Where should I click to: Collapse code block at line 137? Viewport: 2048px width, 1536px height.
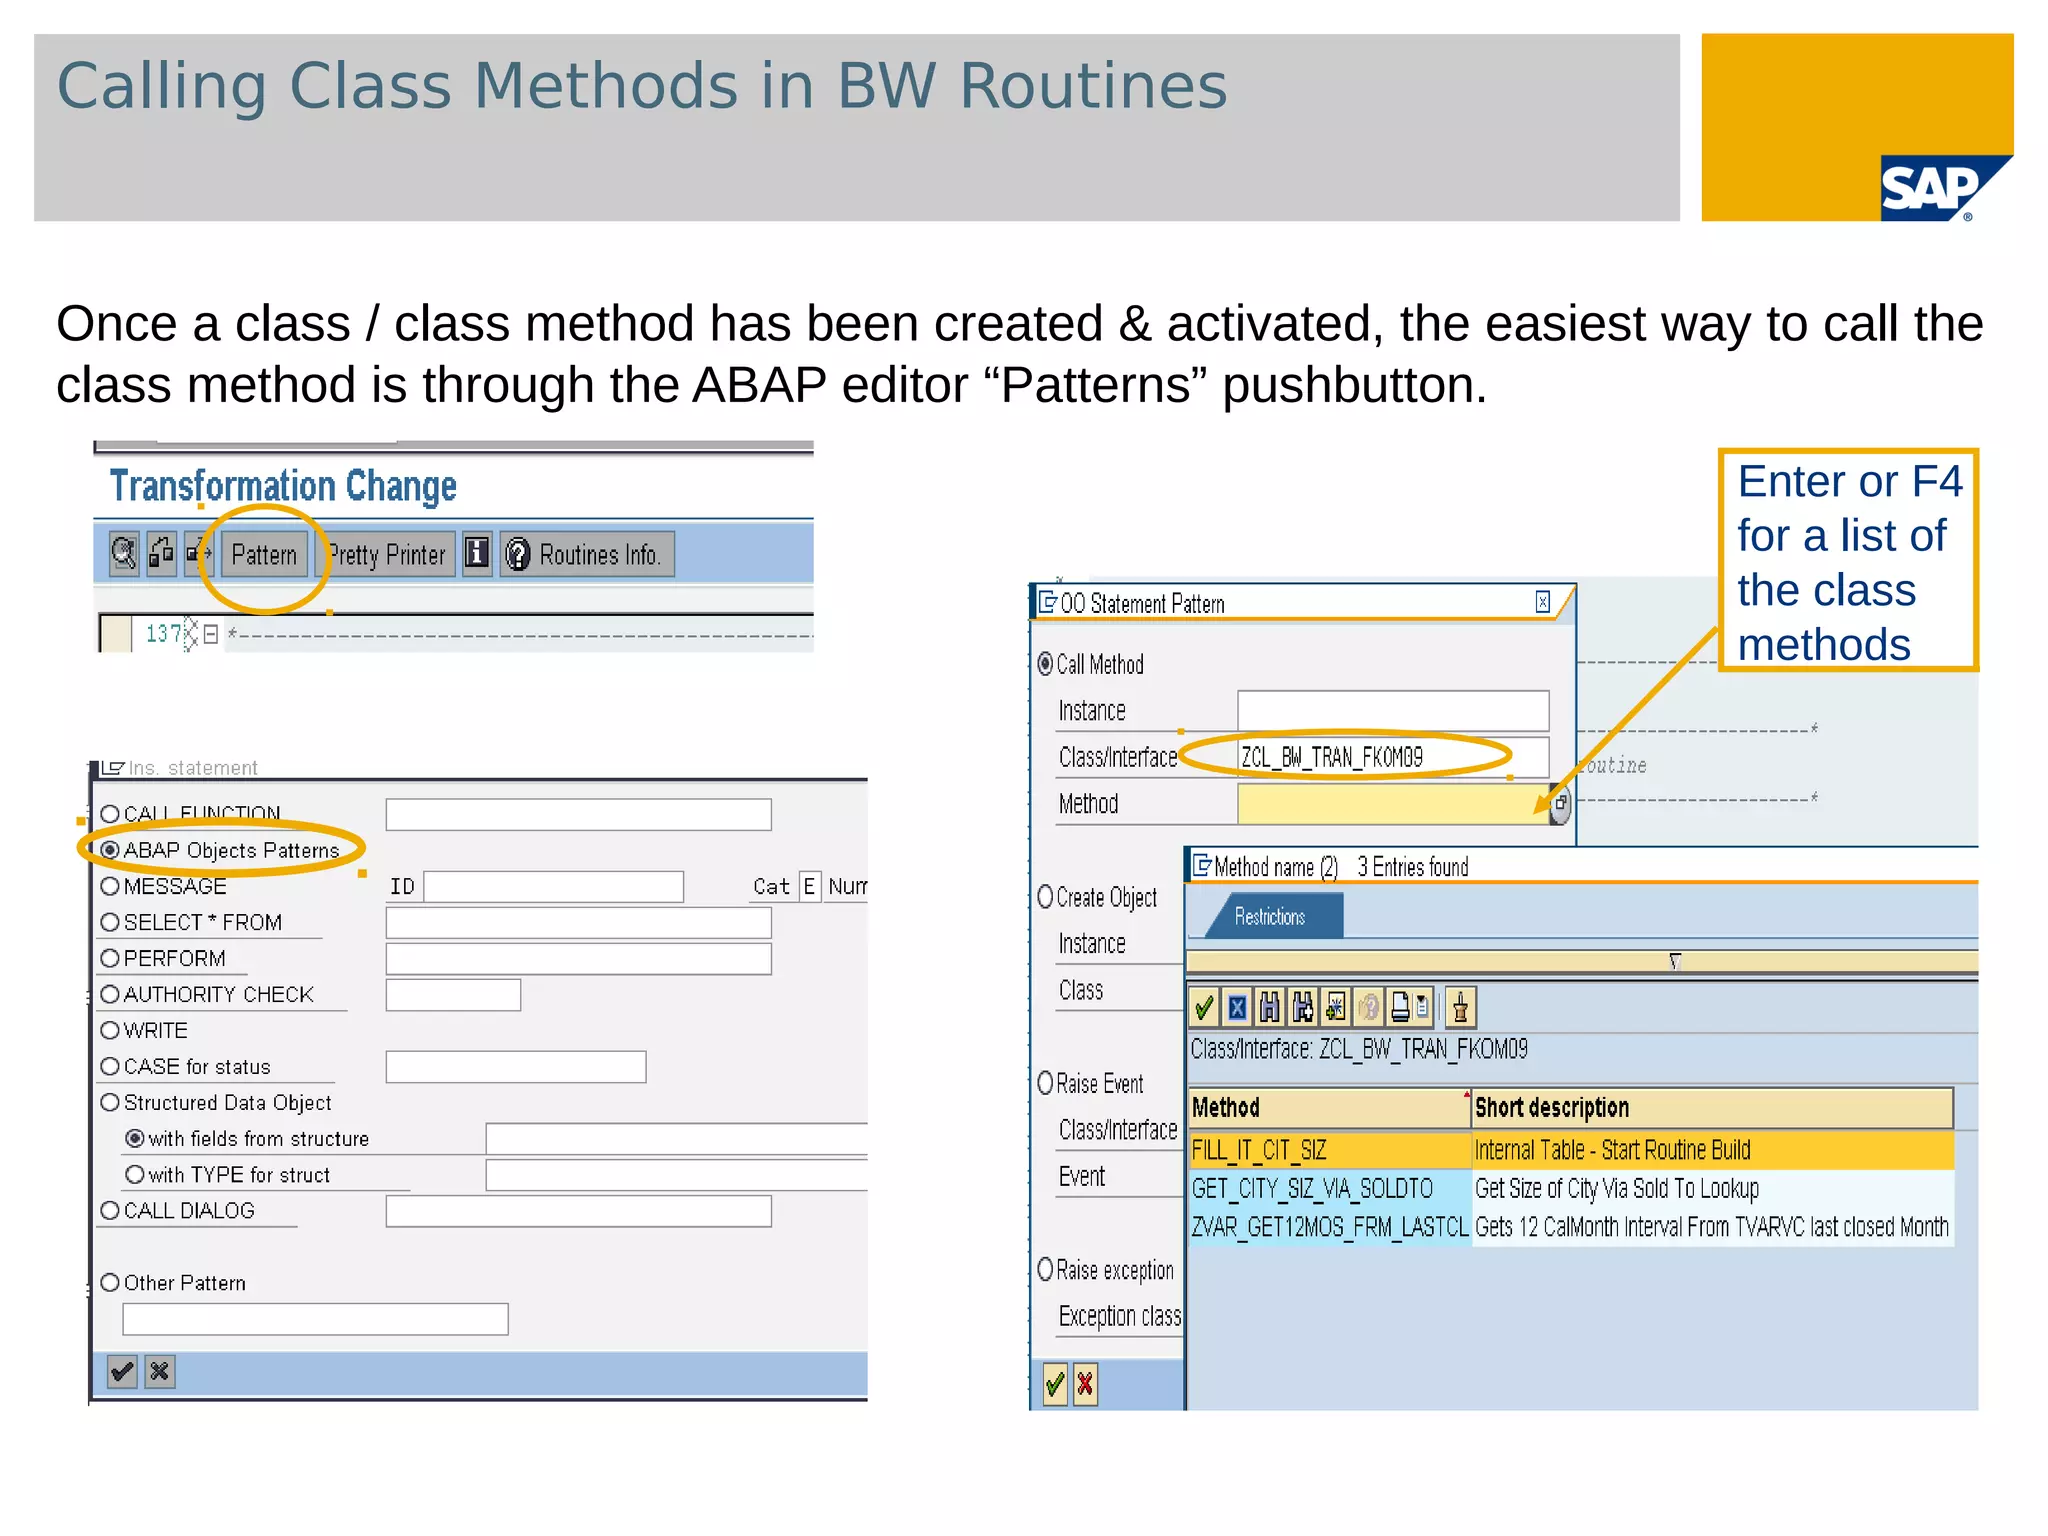click(210, 634)
